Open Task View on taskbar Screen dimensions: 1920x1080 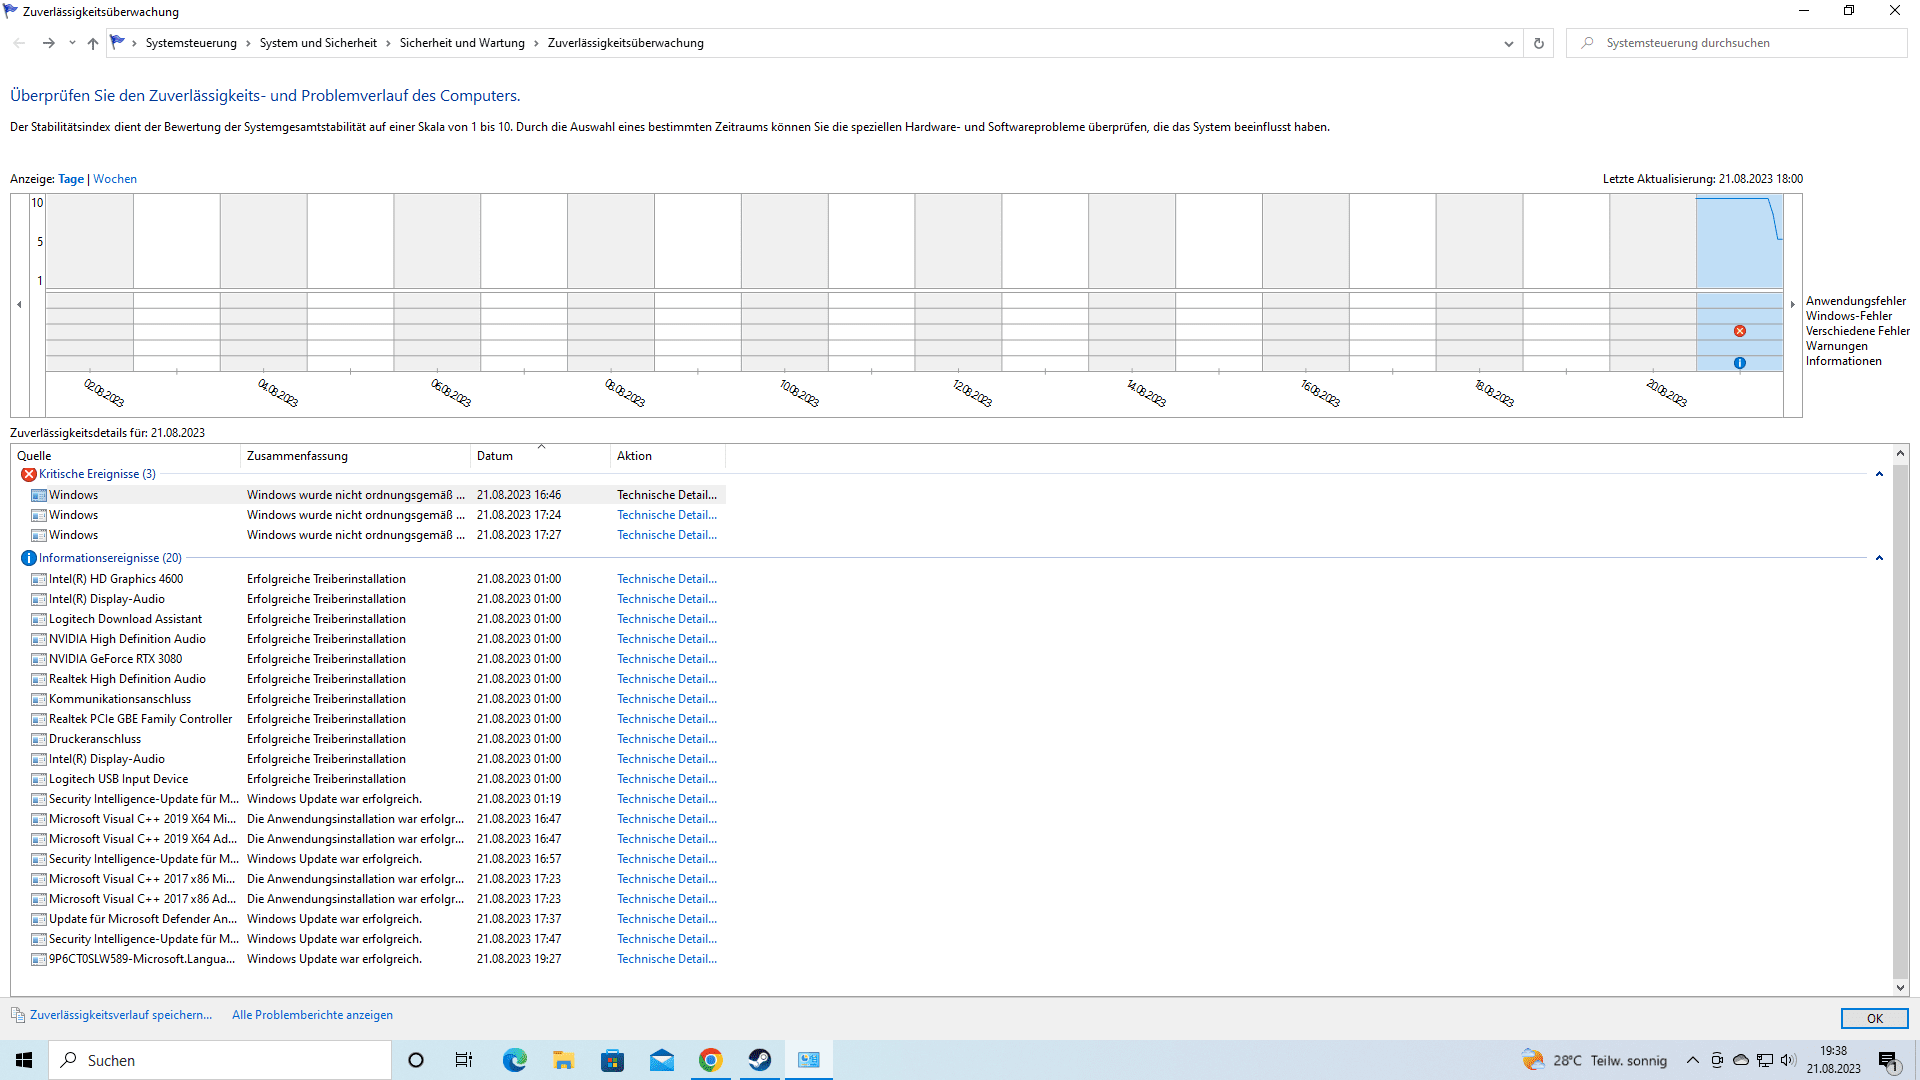point(464,1060)
